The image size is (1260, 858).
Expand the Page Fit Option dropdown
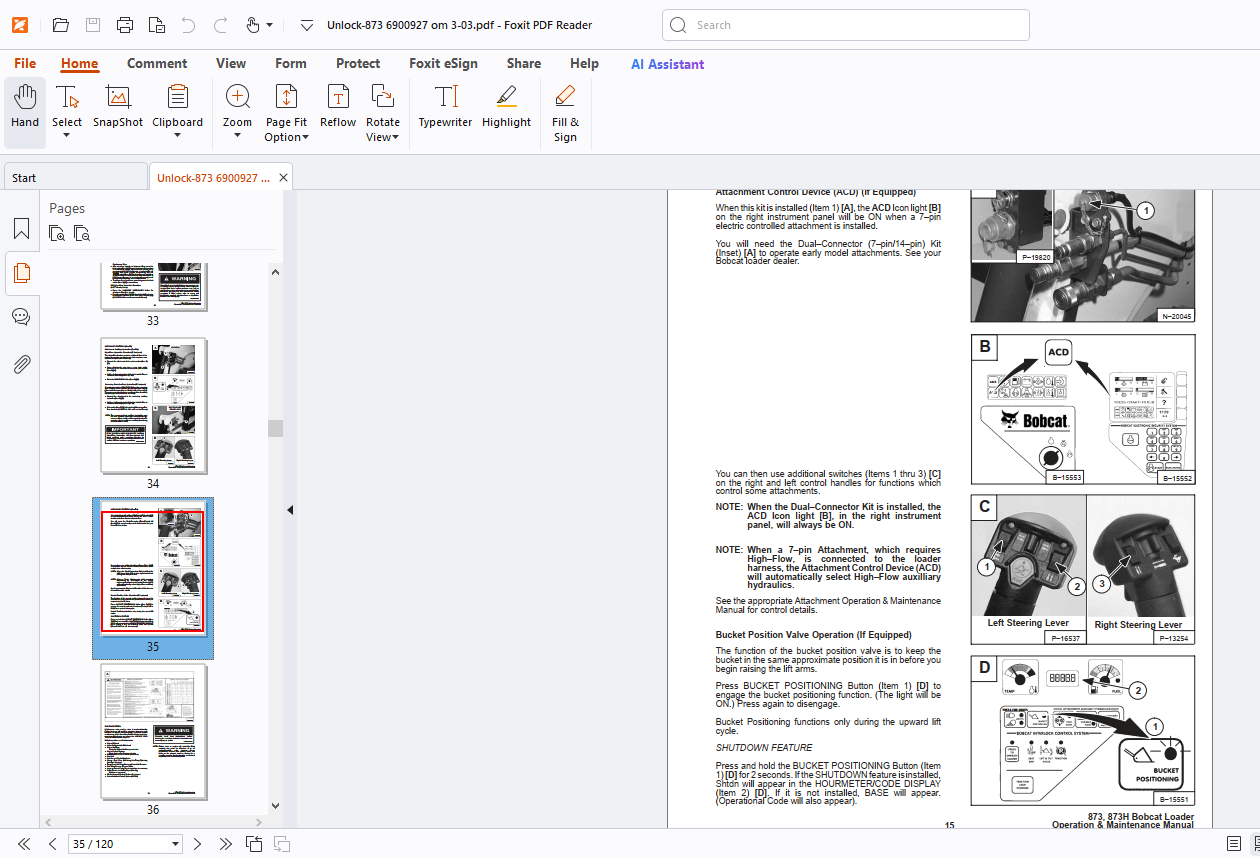click(x=305, y=138)
